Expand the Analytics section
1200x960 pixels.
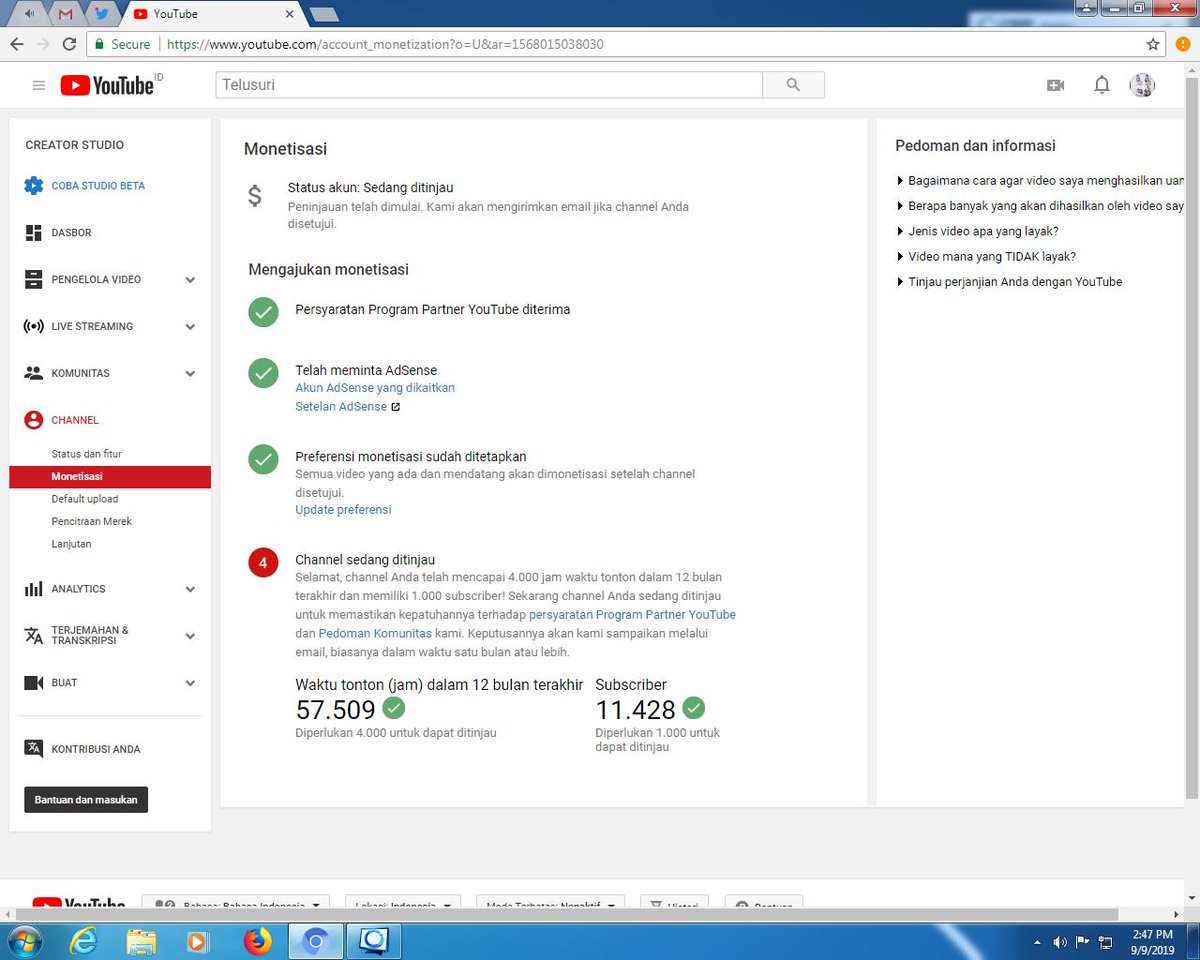[x=190, y=589]
